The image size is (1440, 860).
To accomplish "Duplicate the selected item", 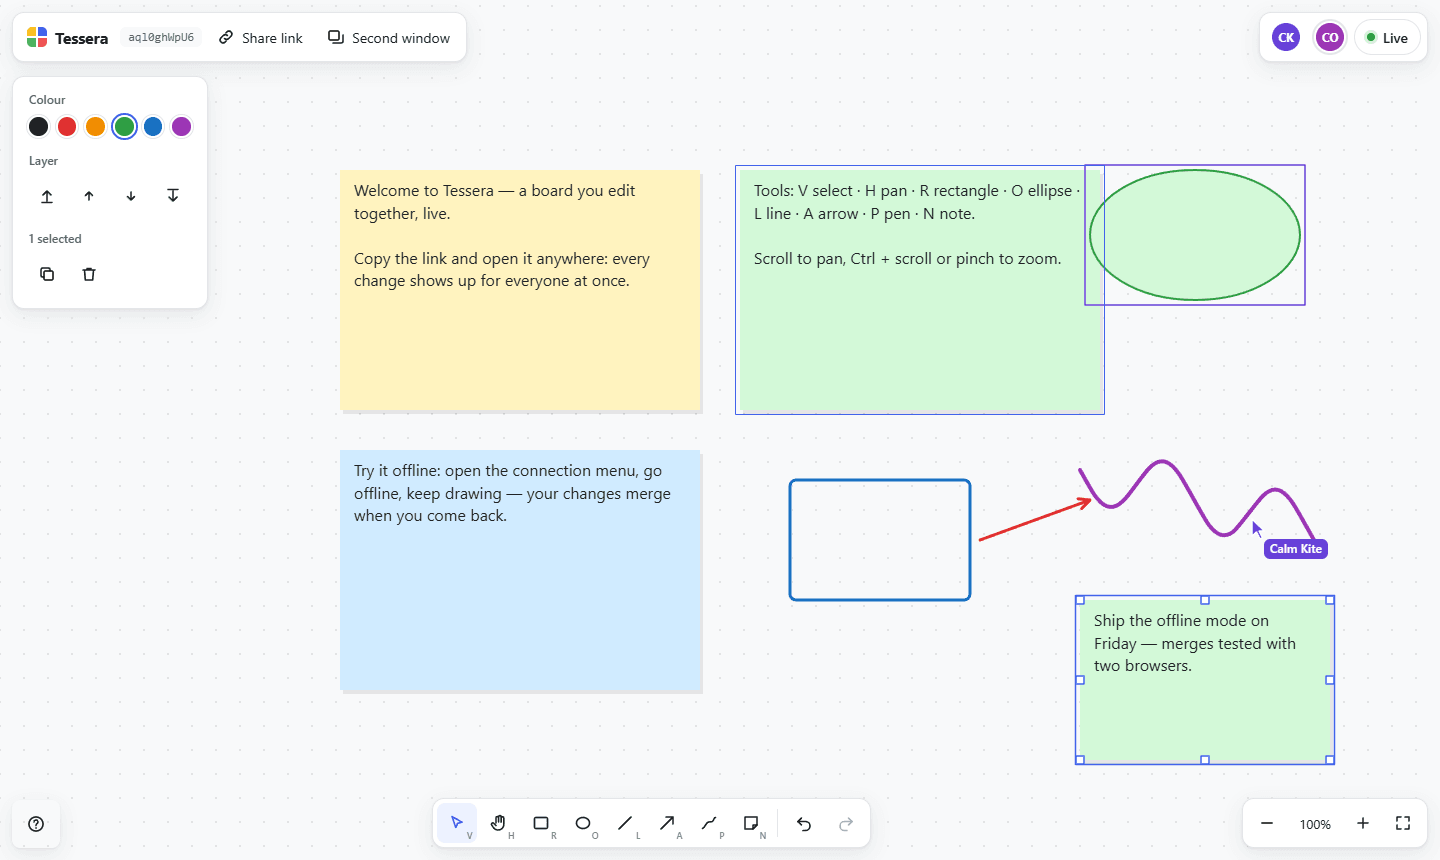I will [x=47, y=274].
